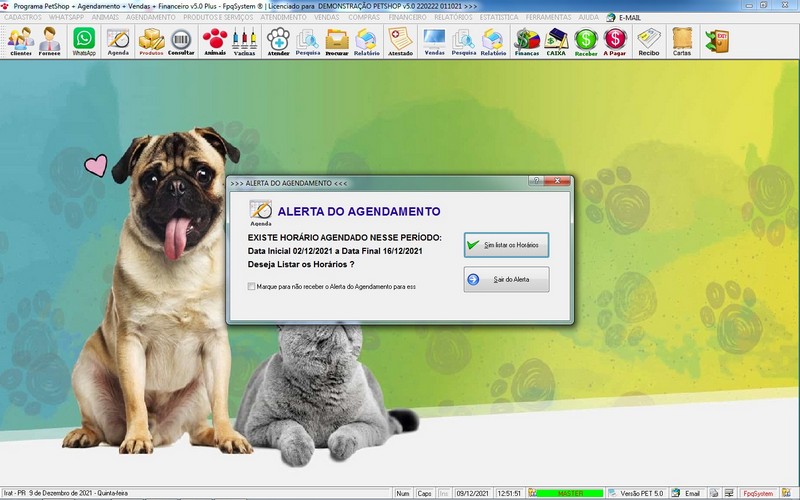Open the FINANCEIRO menu
The width and height of the screenshot is (800, 500).
[407, 17]
